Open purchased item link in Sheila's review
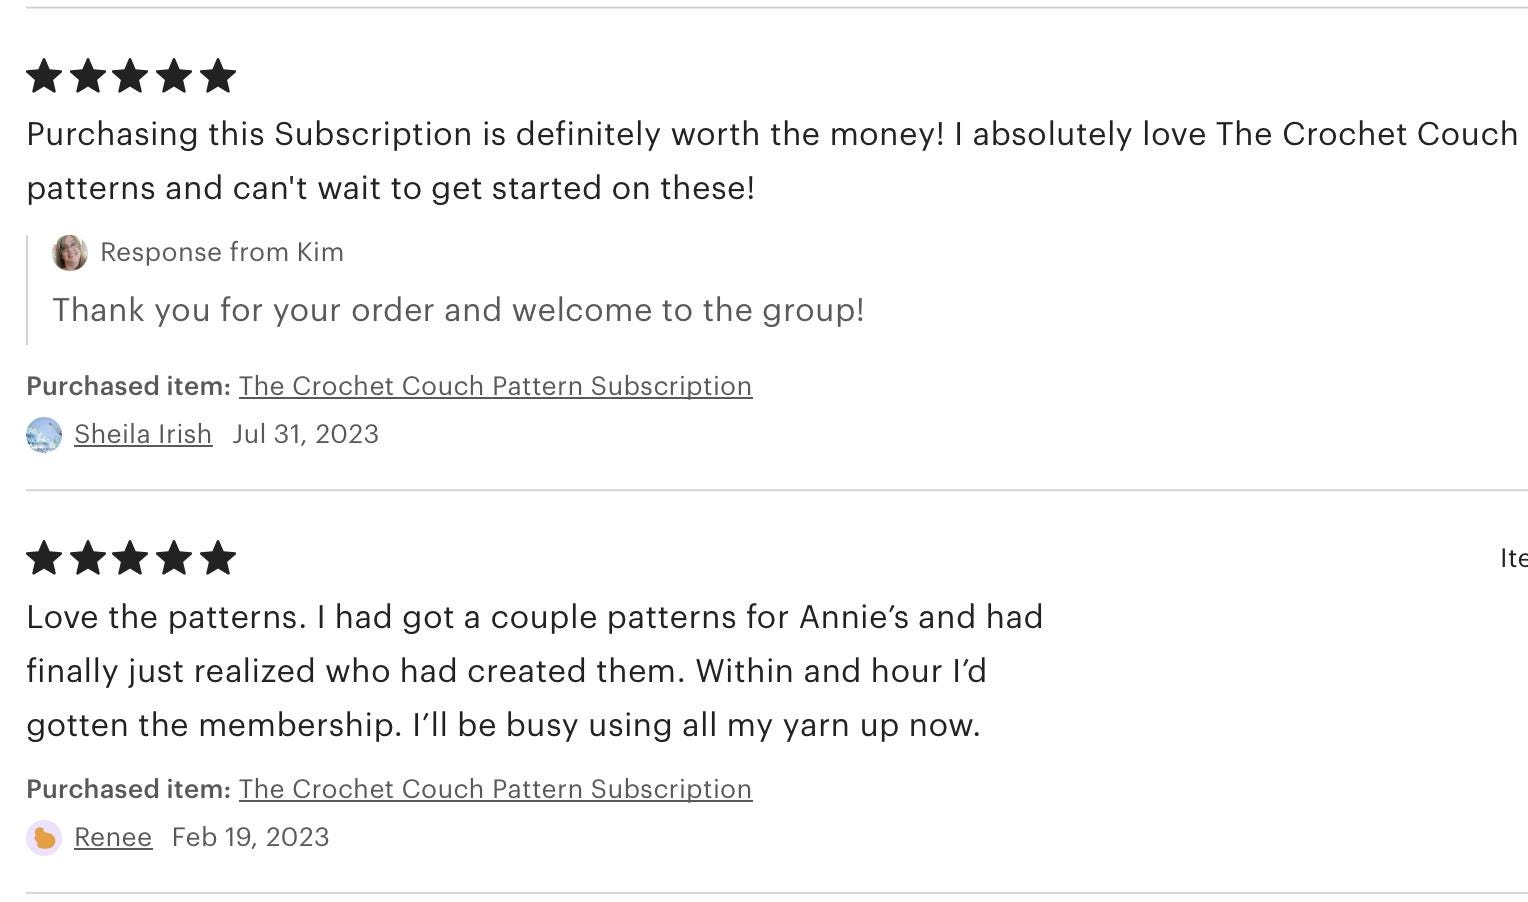 495,386
